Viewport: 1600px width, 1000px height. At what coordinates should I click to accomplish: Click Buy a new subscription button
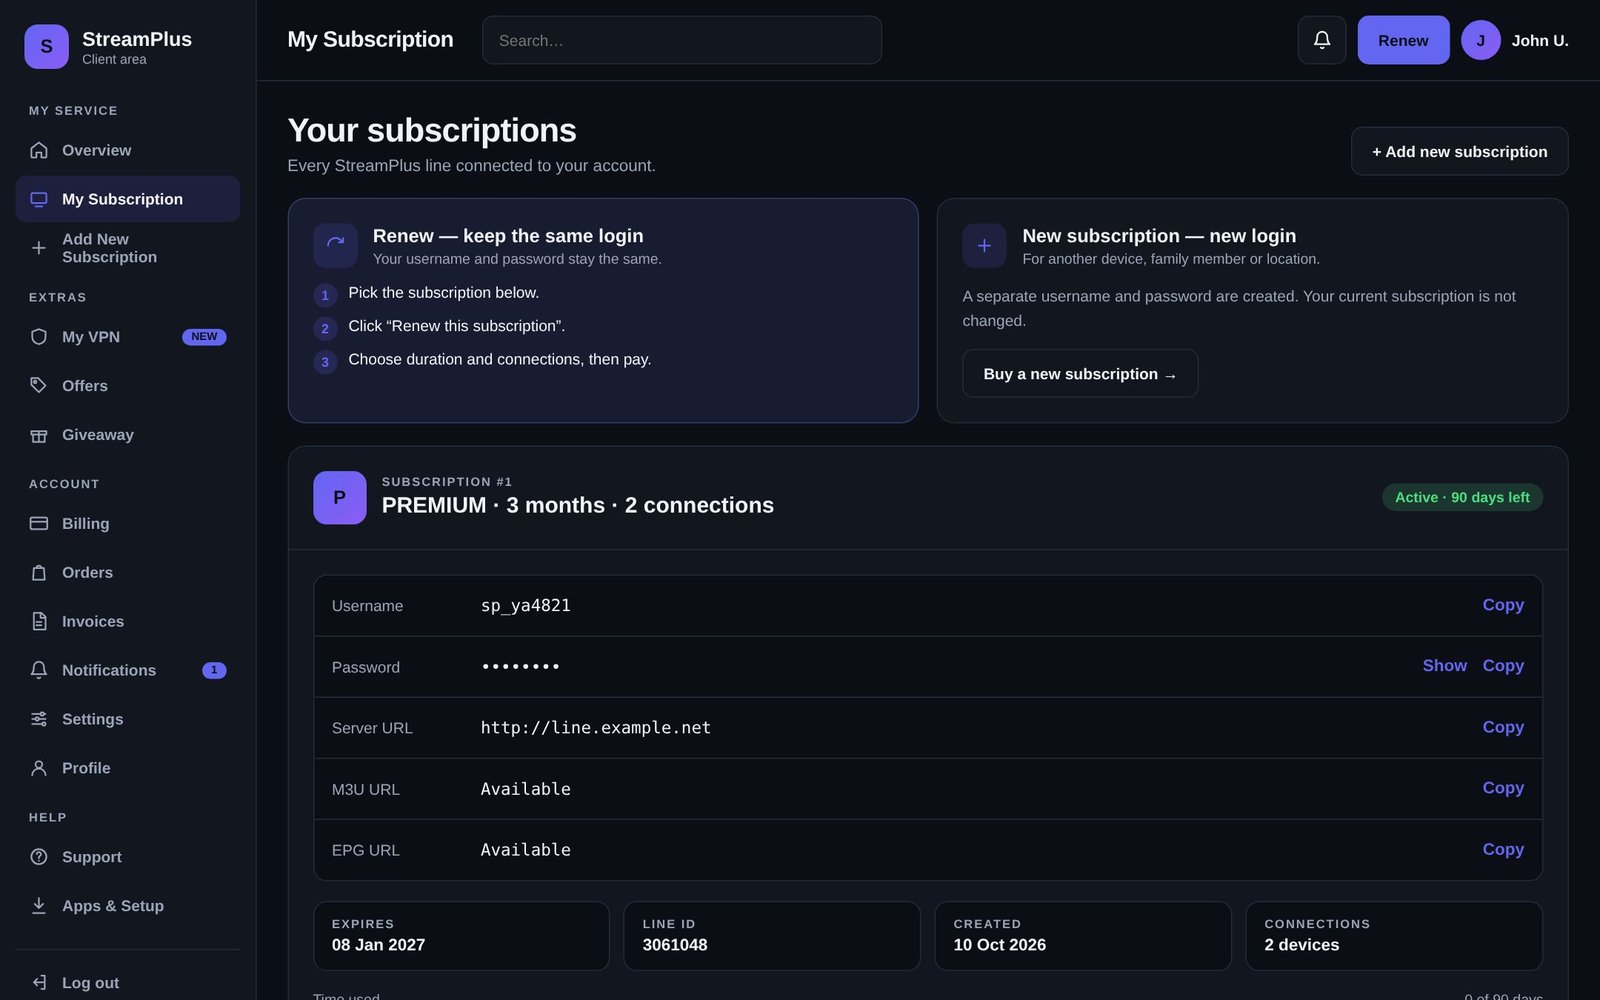(x=1080, y=373)
